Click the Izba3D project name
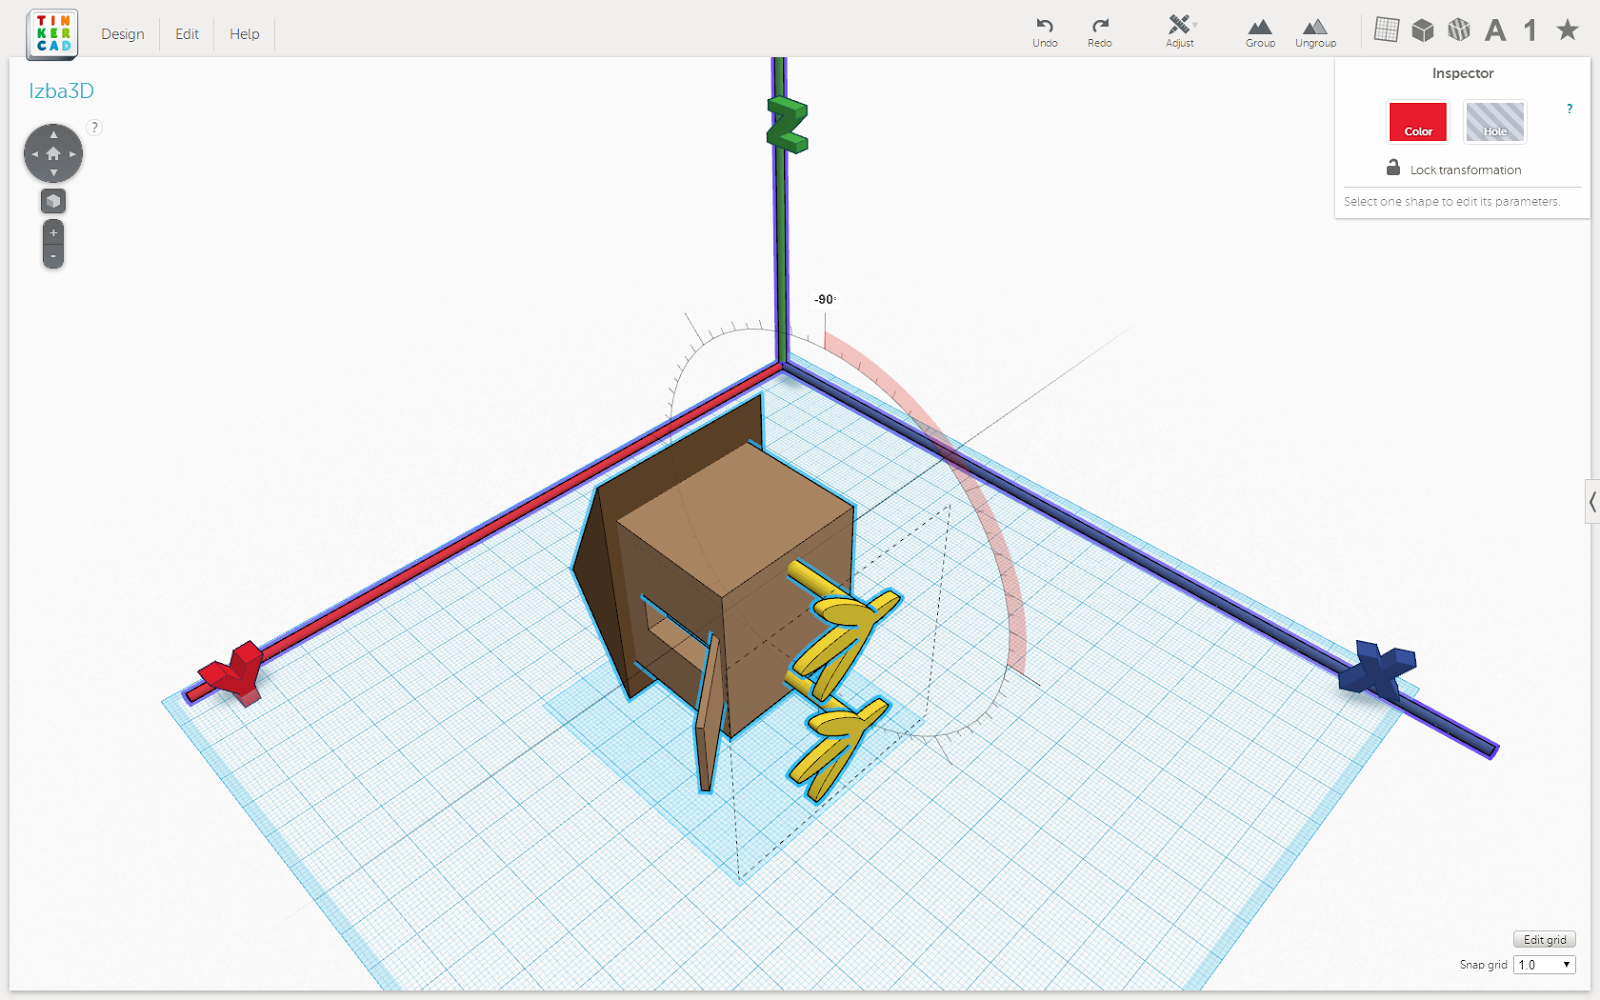1600x1000 pixels. click(61, 91)
